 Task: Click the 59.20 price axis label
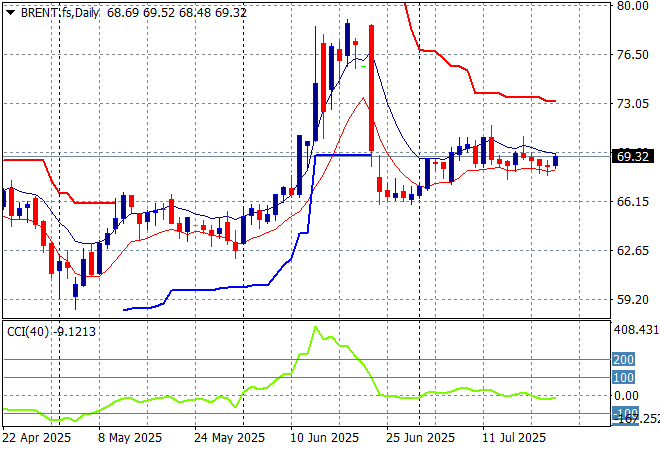pos(632,299)
